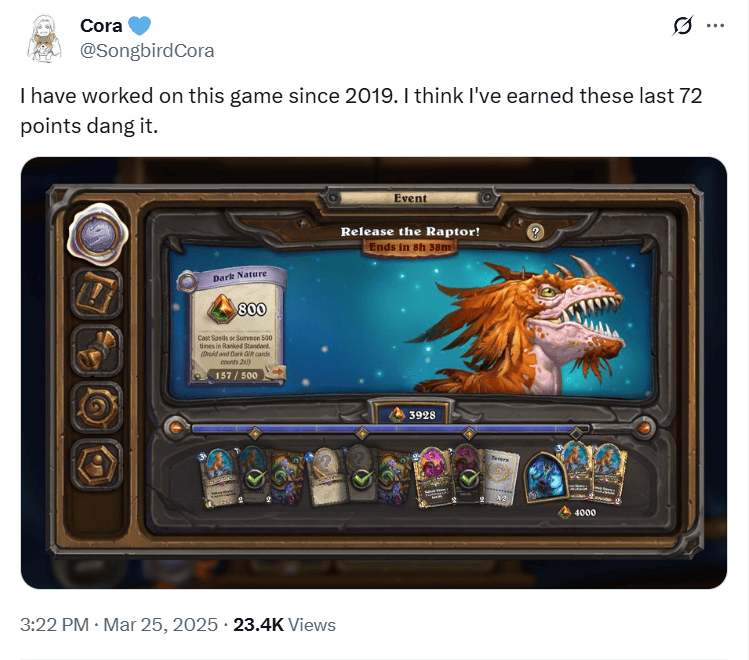Click the Cora display name

(101, 25)
